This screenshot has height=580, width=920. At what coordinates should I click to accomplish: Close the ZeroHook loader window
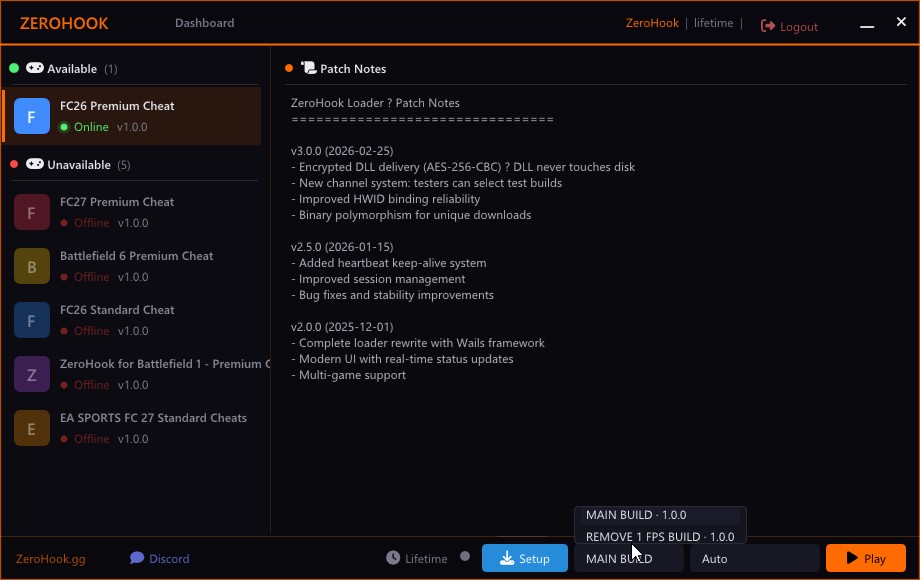click(901, 22)
